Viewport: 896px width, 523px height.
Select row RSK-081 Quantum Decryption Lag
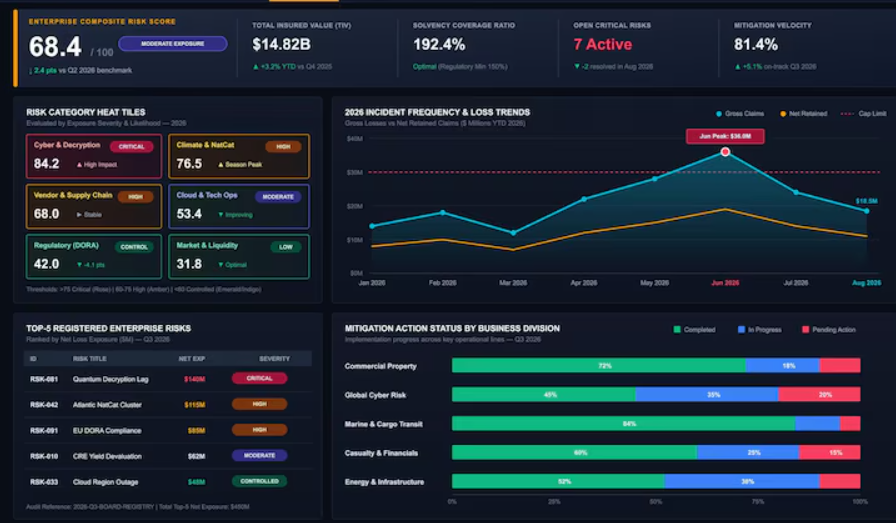click(169, 379)
